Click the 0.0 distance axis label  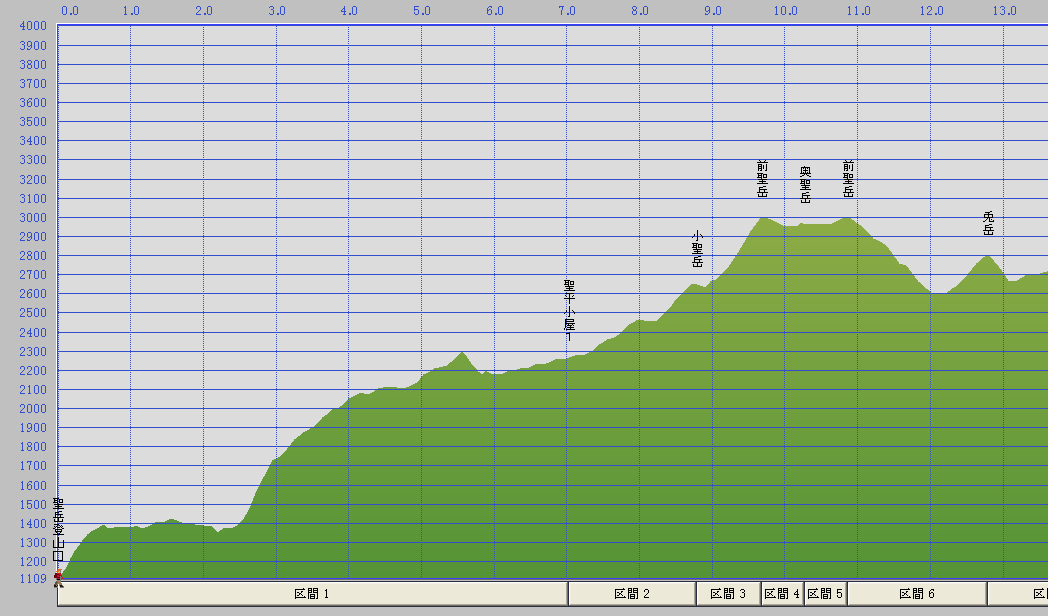(70, 11)
